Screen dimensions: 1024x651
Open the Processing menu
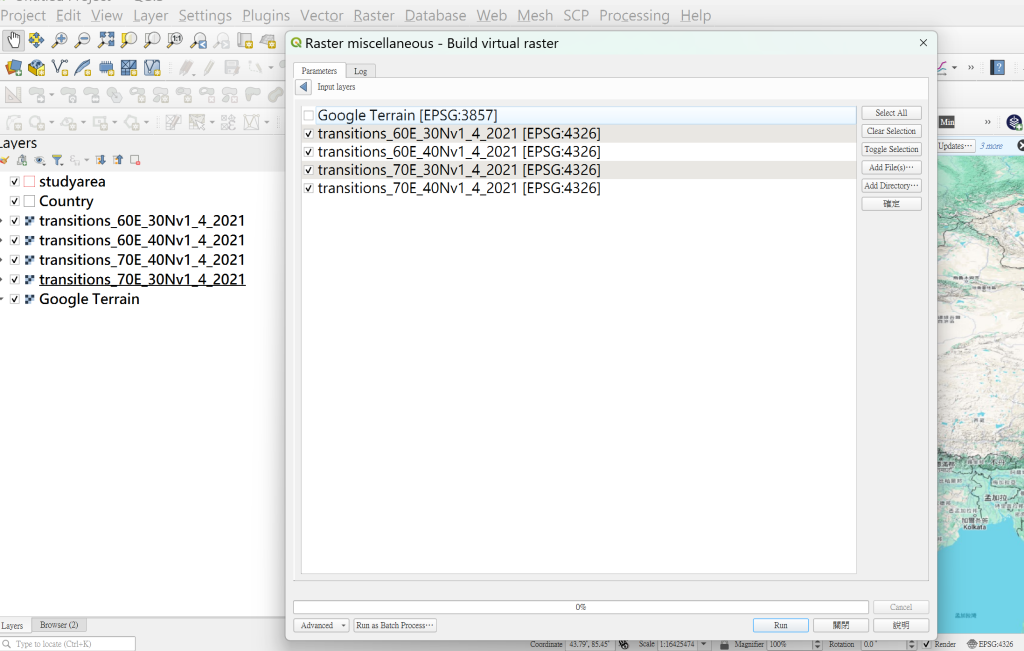click(x=634, y=16)
